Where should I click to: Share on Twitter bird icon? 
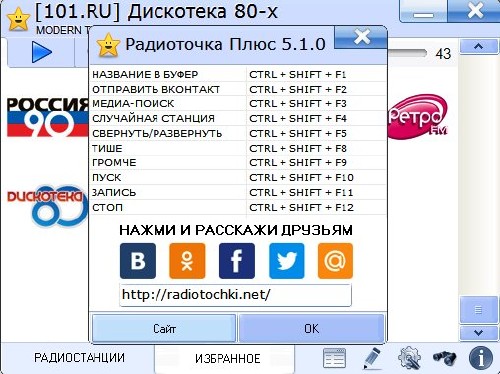pos(287,261)
